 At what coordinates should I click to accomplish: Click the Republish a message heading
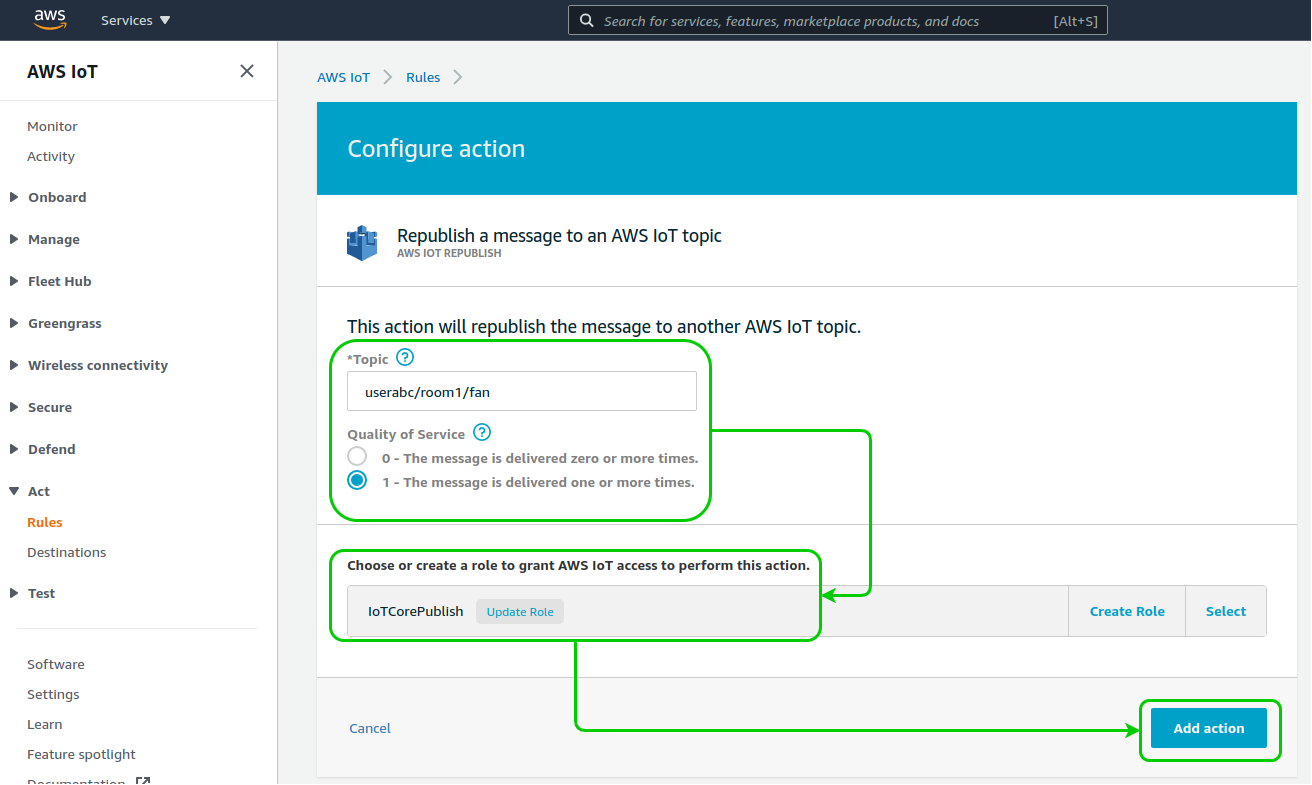559,235
